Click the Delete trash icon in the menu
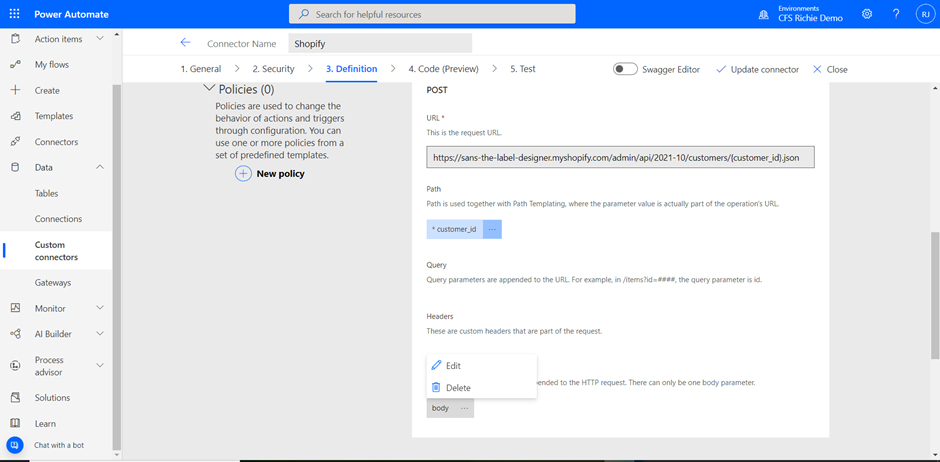 tap(436, 388)
